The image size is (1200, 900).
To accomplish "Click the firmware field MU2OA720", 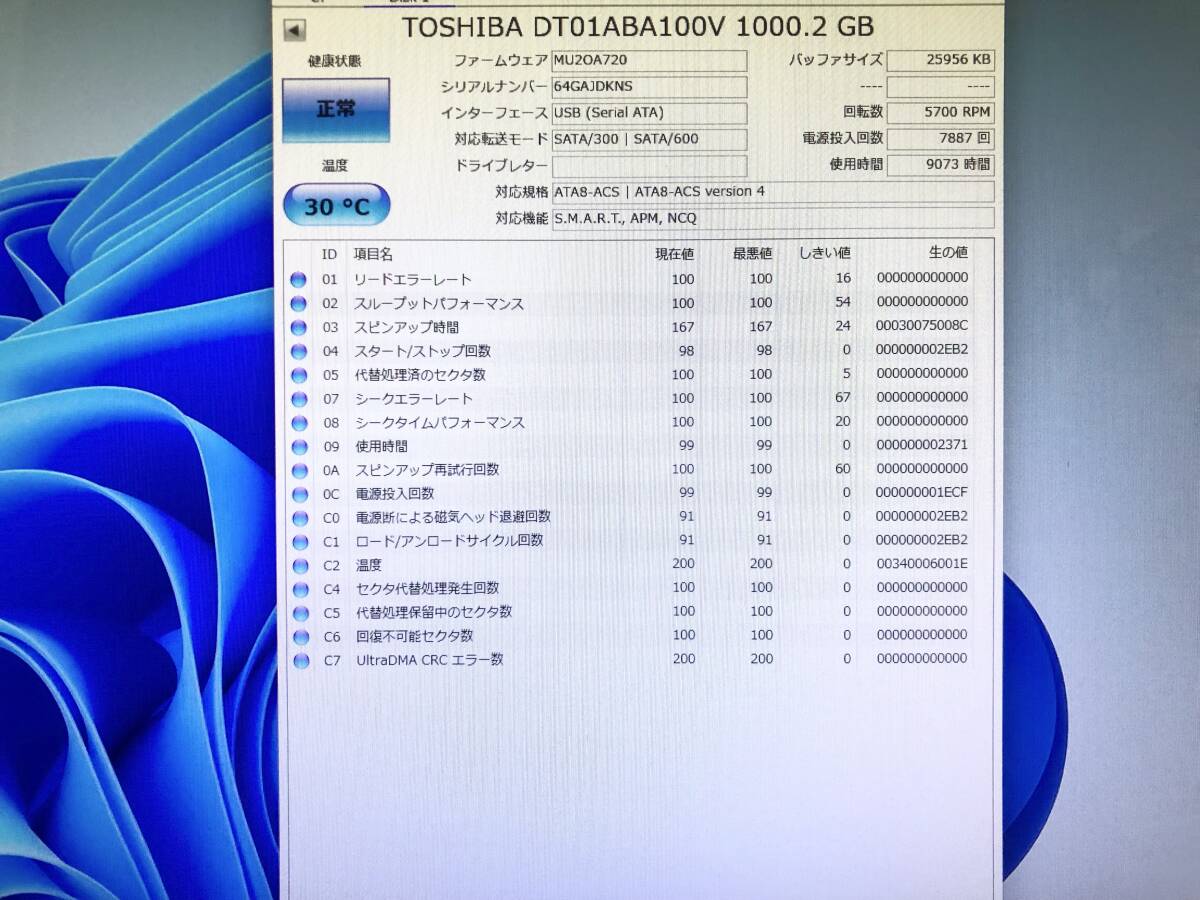I will pos(649,61).
